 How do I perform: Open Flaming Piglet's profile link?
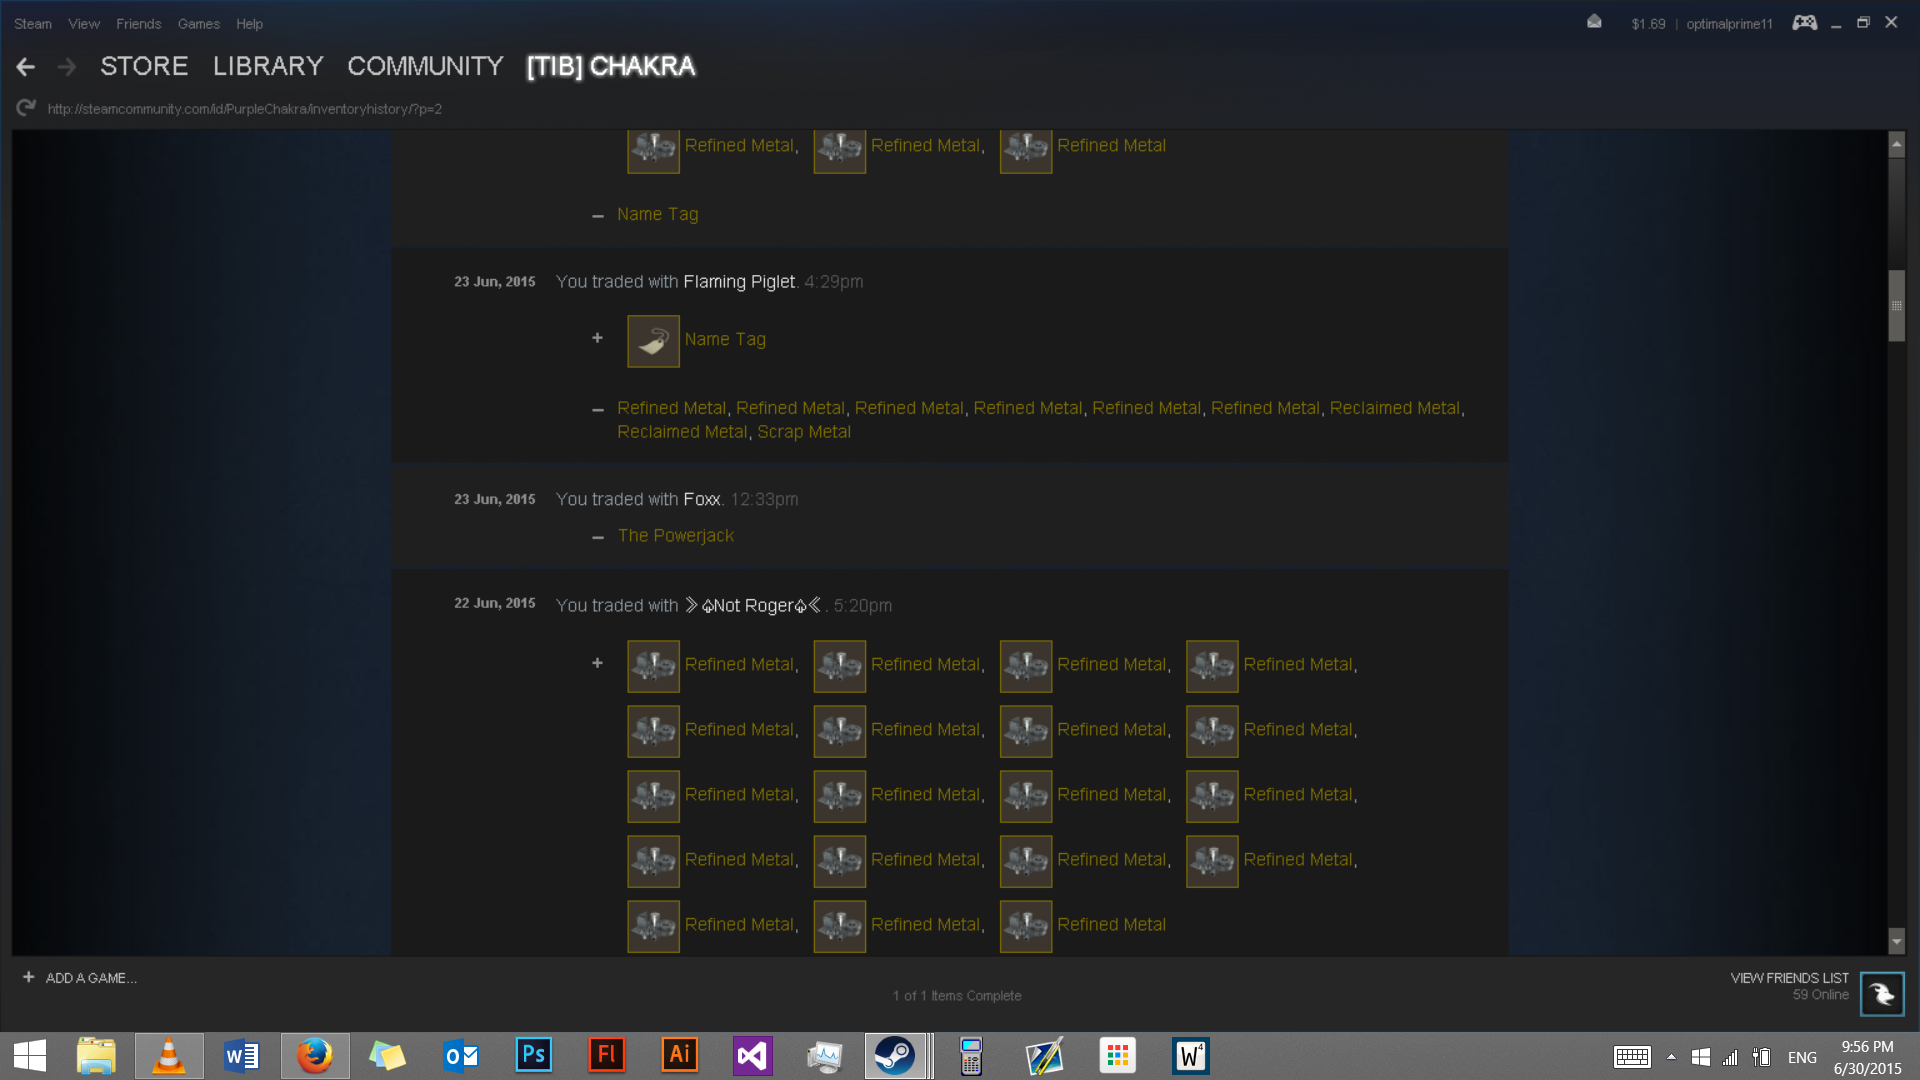tap(738, 282)
